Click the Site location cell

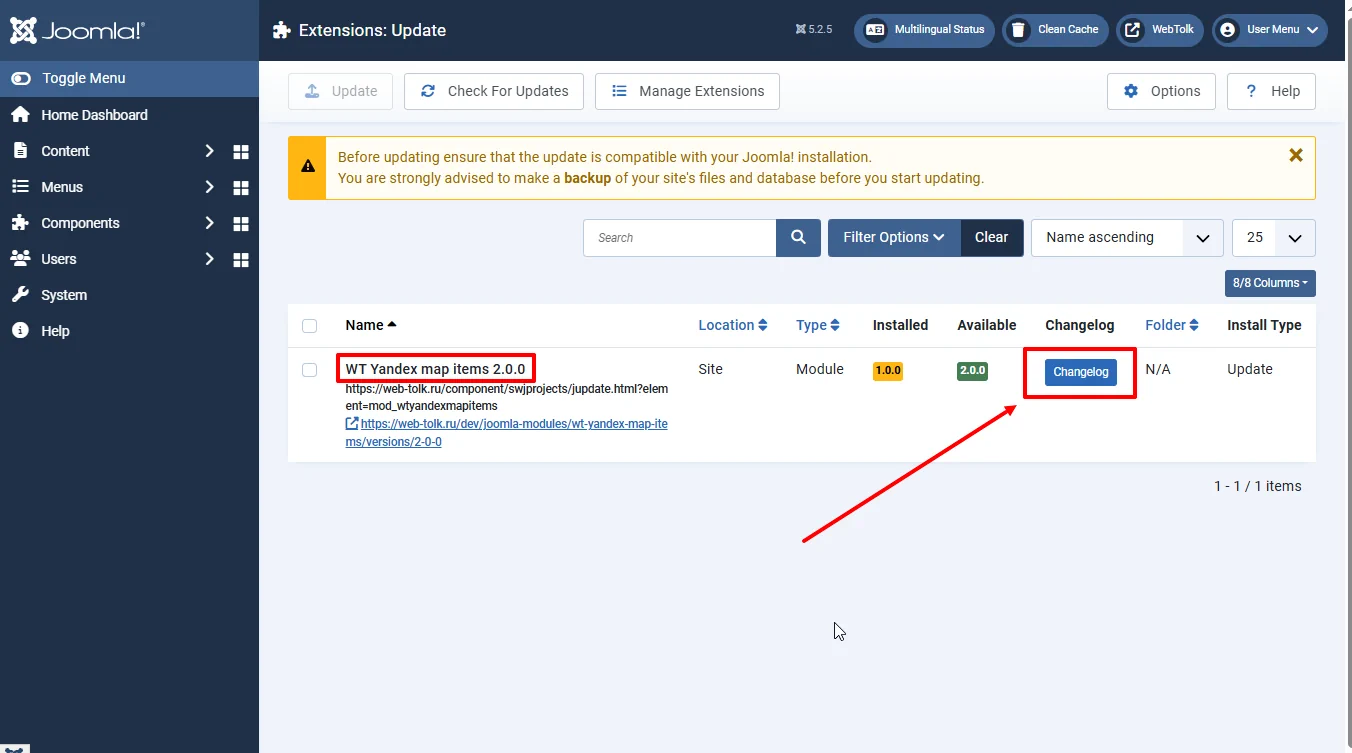coord(710,369)
